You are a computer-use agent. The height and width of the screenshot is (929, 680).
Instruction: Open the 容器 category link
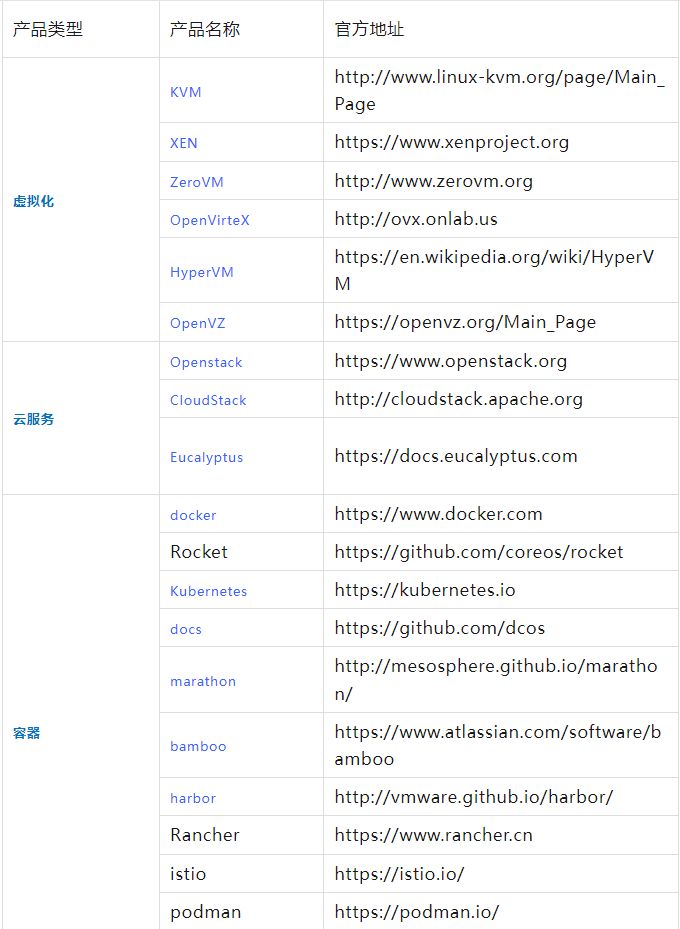(27, 733)
